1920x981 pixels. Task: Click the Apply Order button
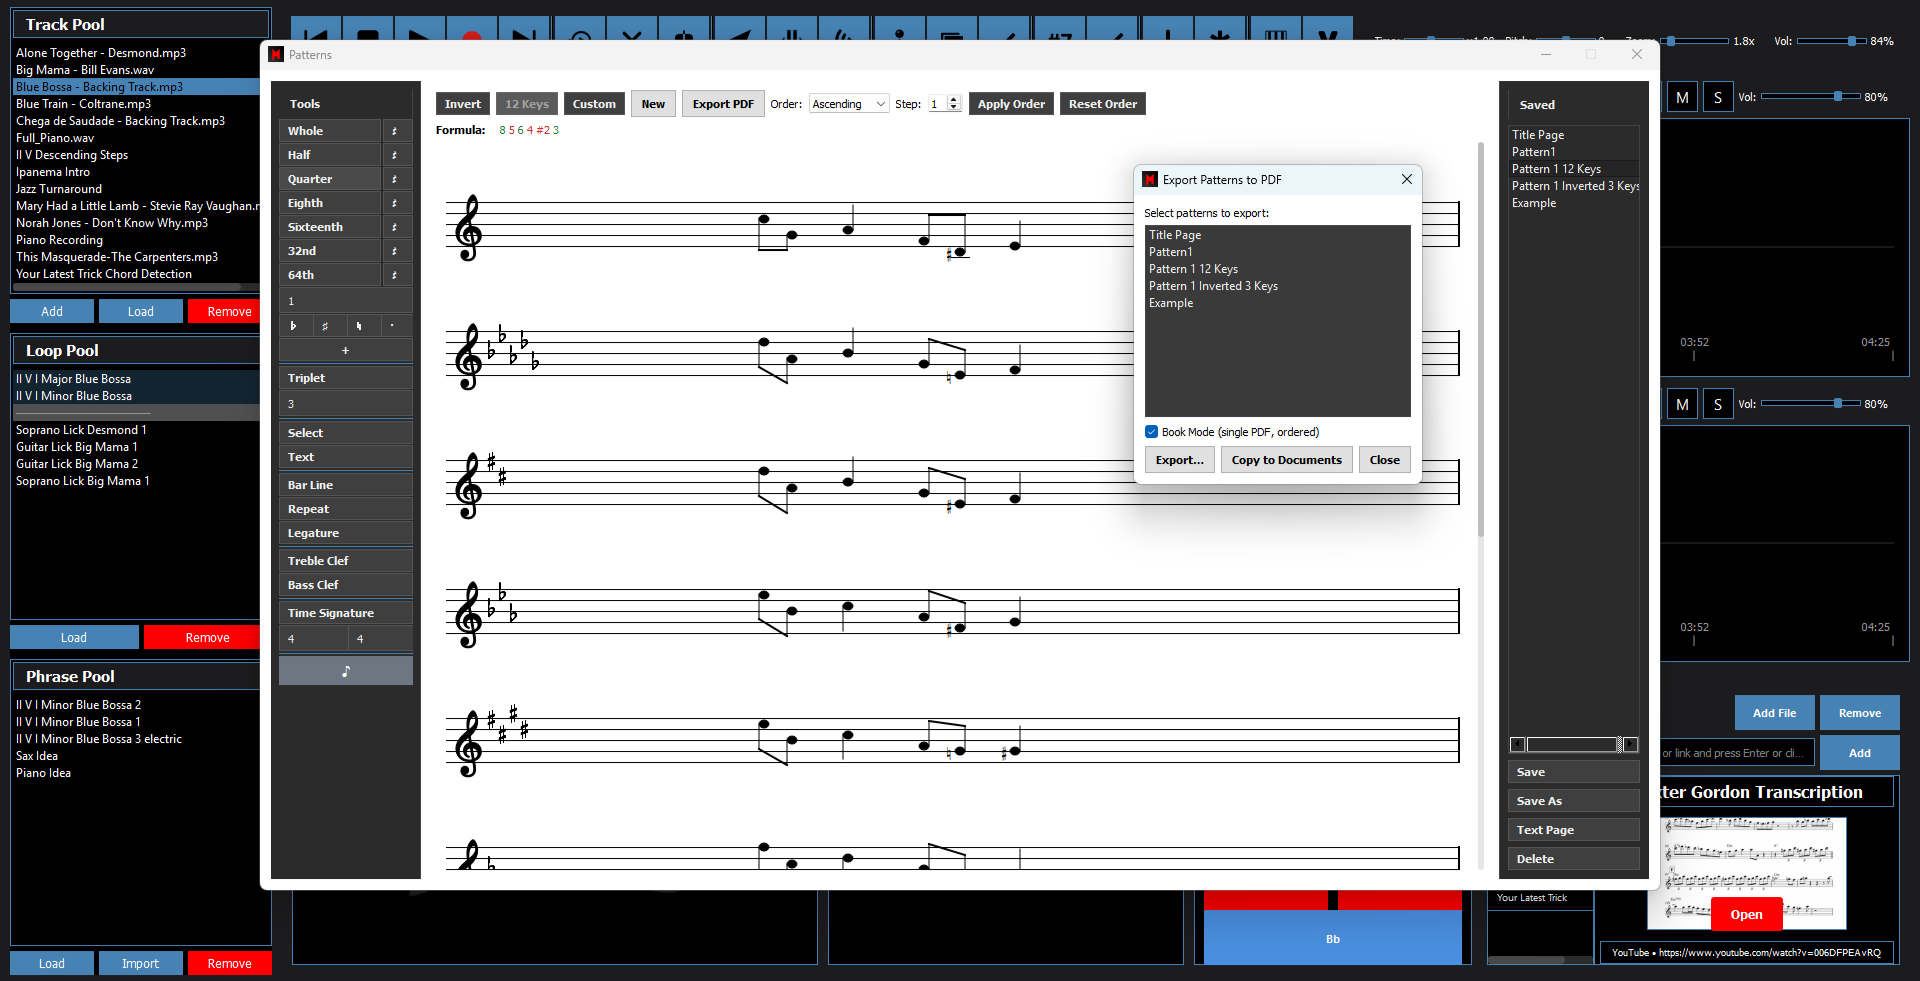tap(1010, 104)
